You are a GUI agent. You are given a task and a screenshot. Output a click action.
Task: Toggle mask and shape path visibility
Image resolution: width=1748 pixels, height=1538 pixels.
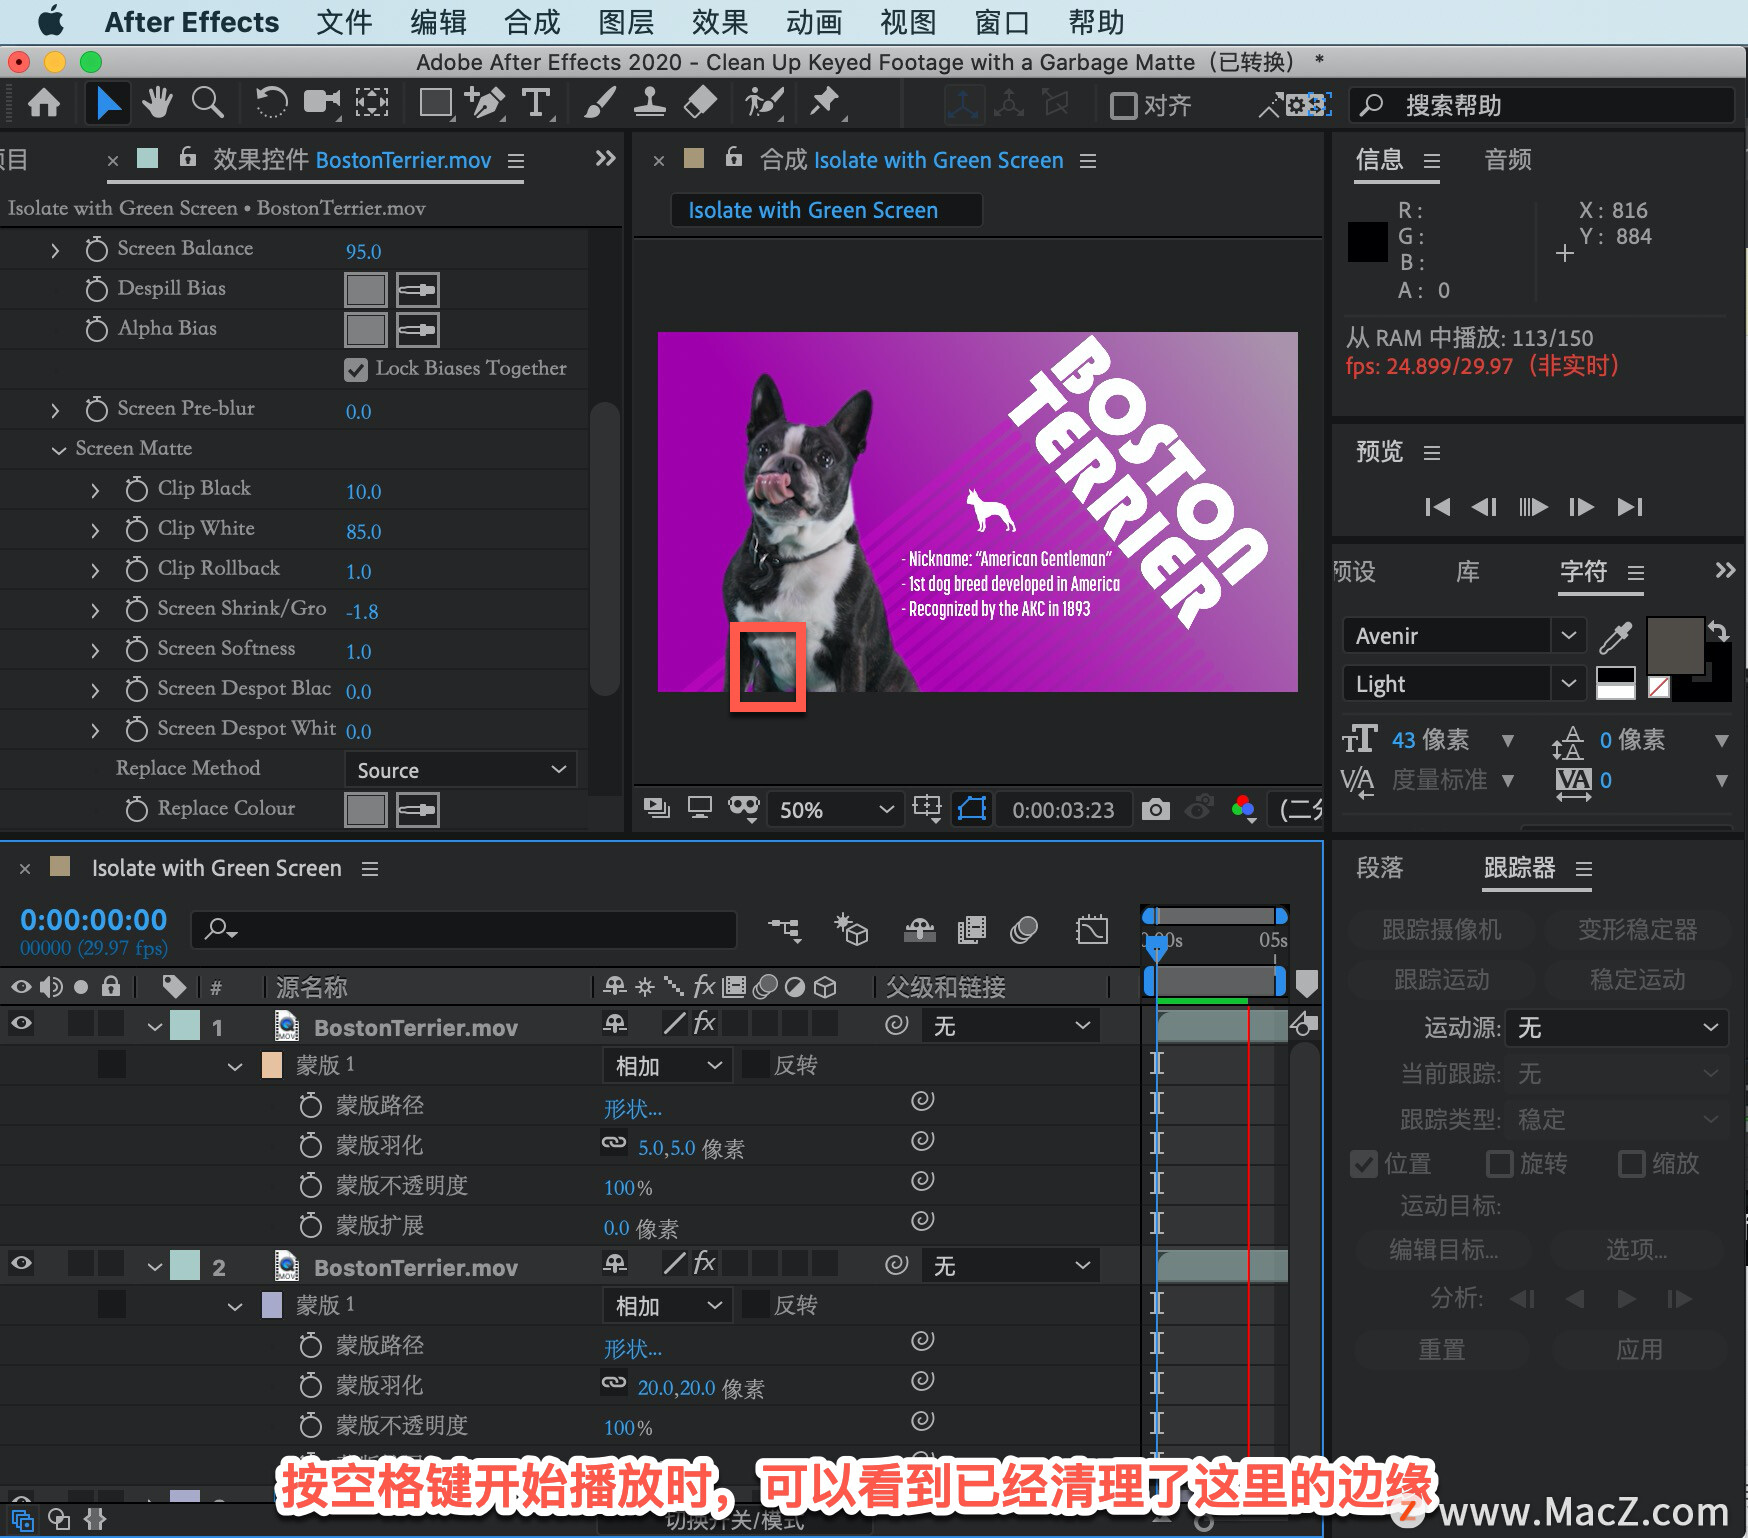(971, 809)
